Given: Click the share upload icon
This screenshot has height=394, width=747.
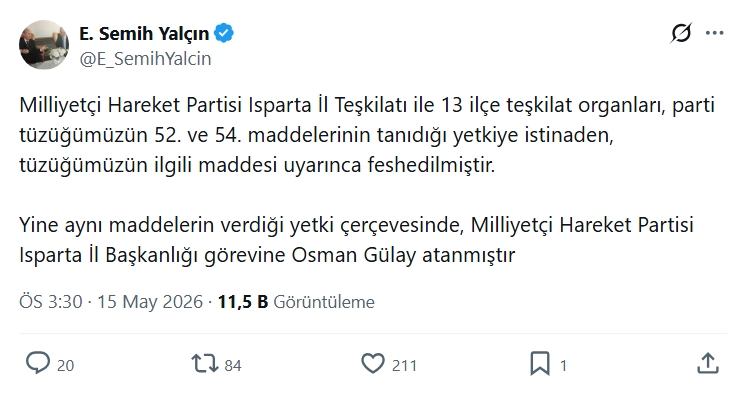Looking at the screenshot, I should pos(708,364).
